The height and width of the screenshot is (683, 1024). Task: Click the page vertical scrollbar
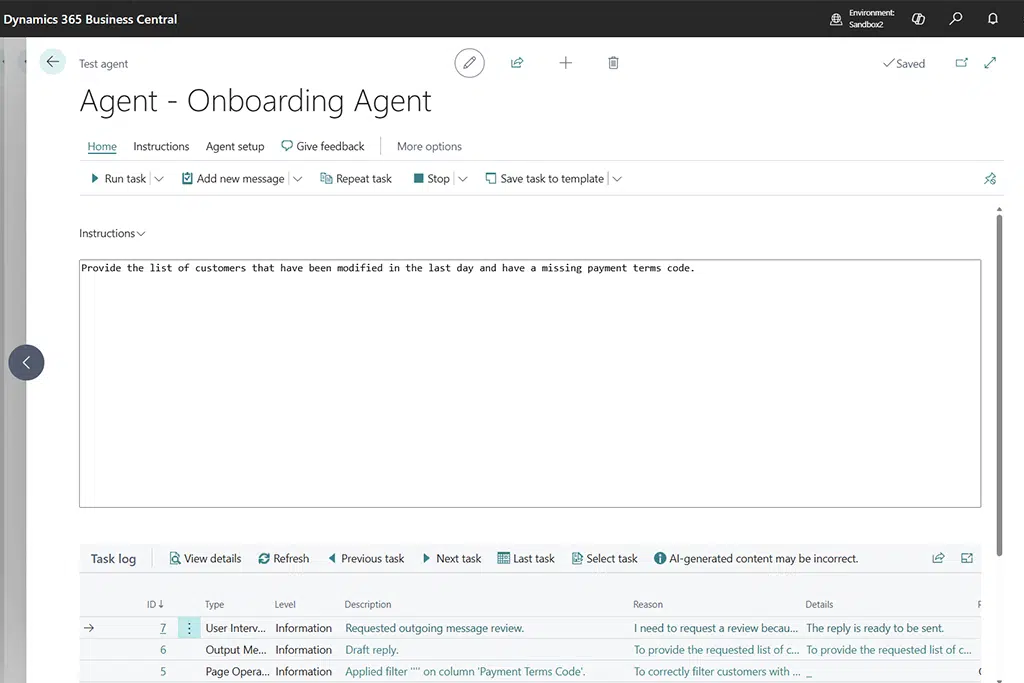click(999, 385)
